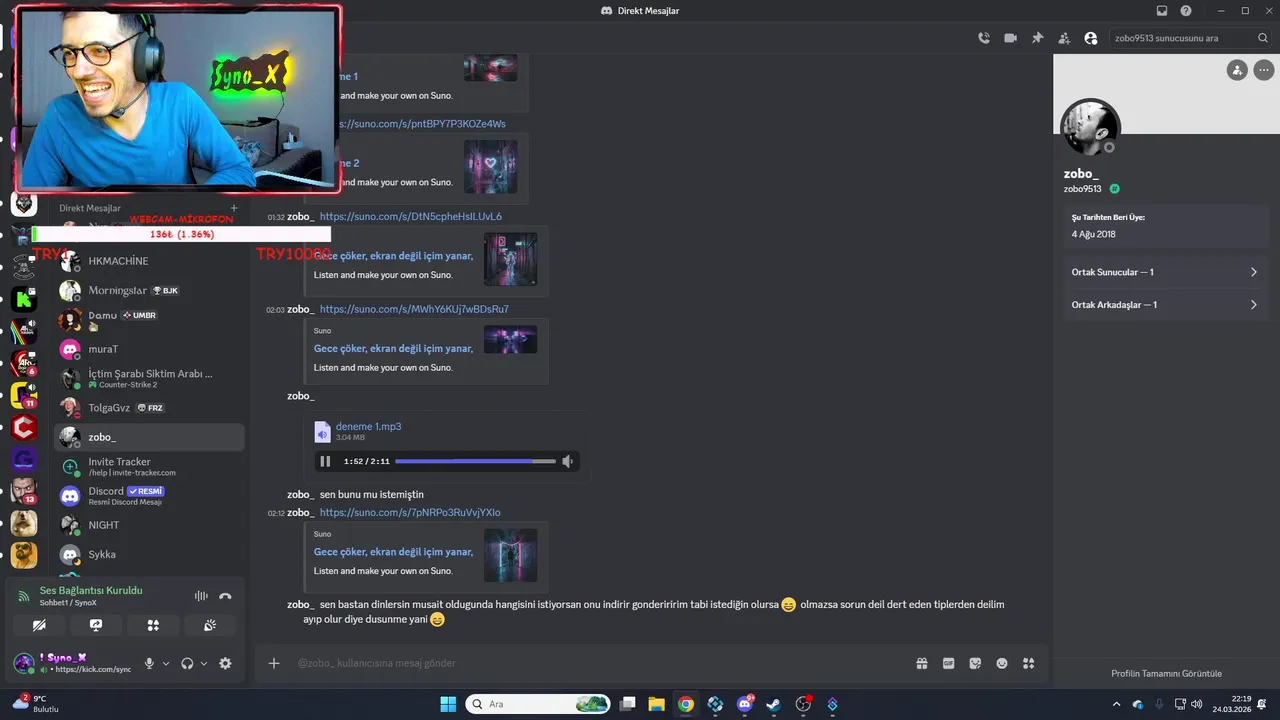Open activities in voice panel

[153, 625]
